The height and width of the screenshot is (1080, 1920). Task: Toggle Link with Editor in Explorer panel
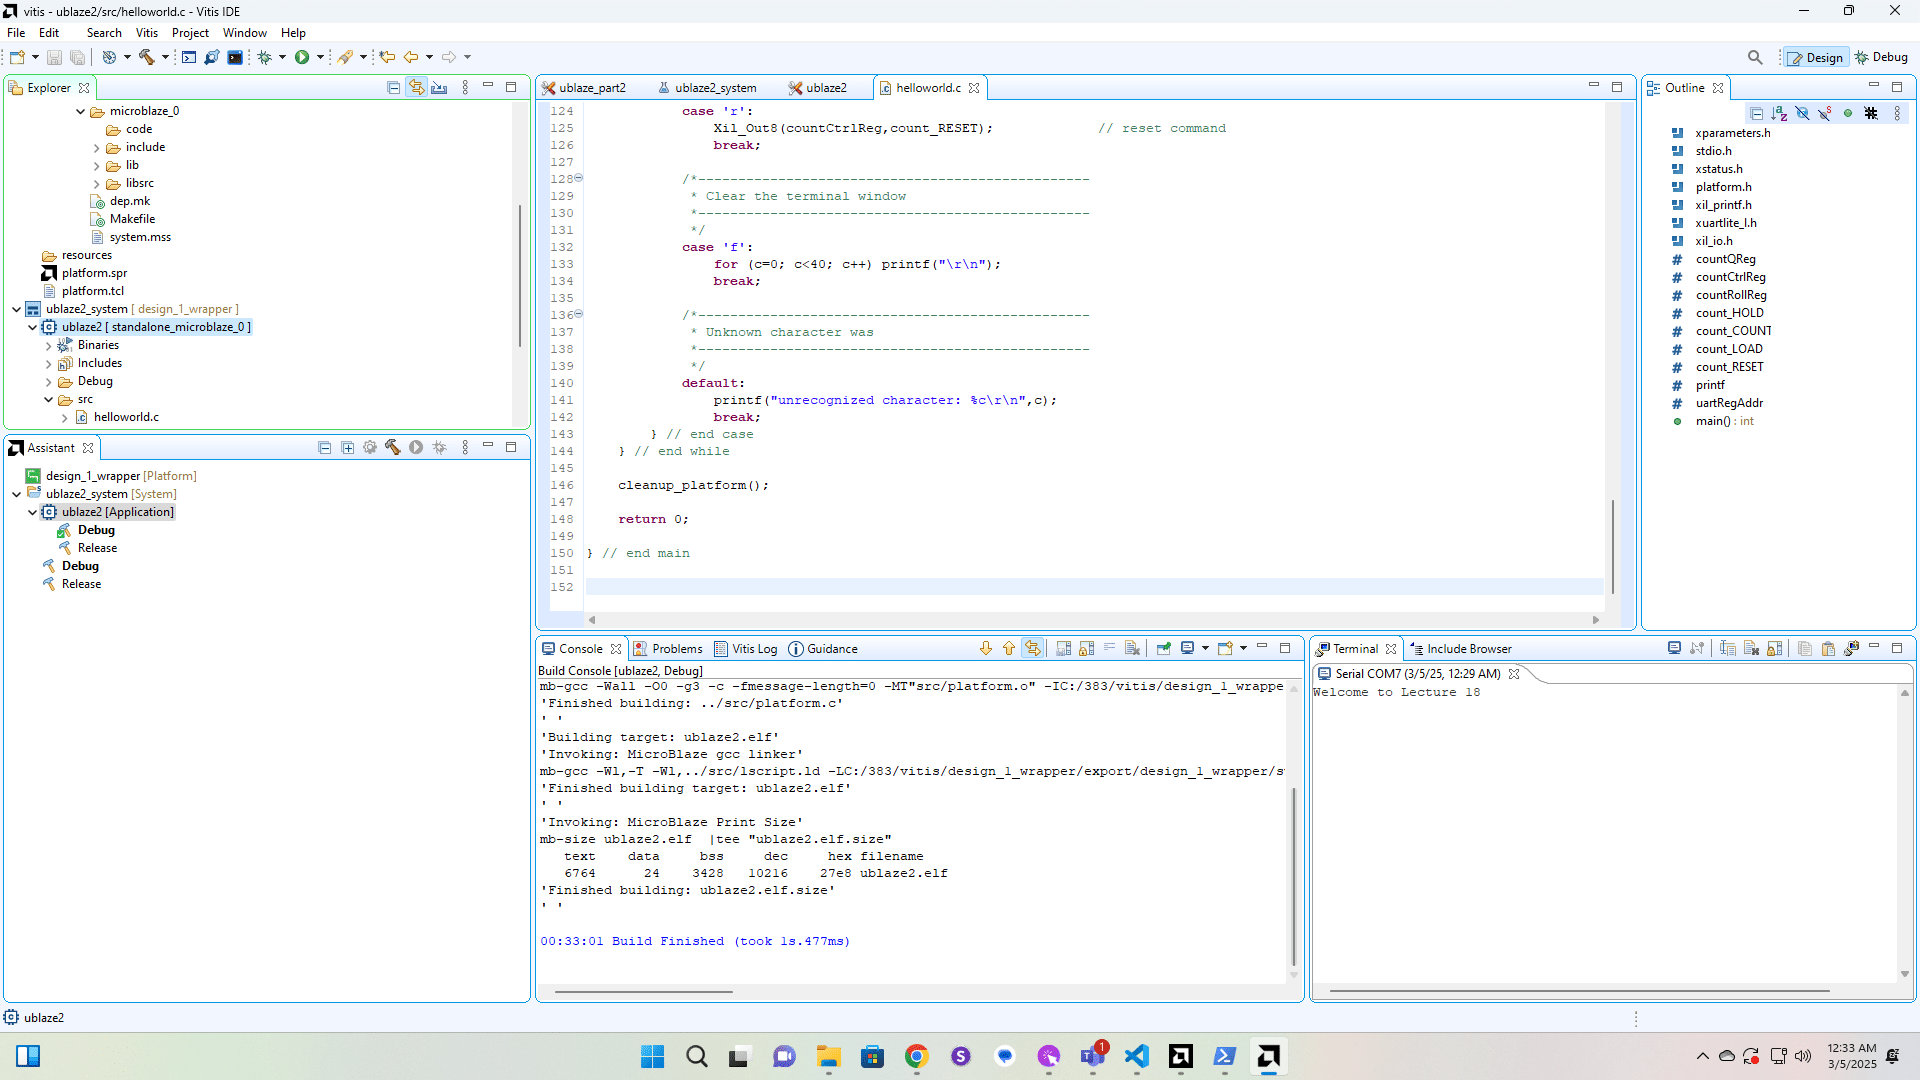416,88
